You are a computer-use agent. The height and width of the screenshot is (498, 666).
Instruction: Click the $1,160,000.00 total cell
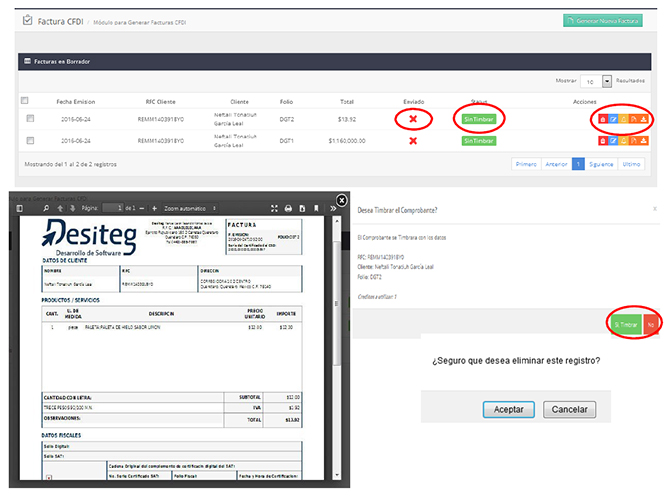[x=347, y=141]
